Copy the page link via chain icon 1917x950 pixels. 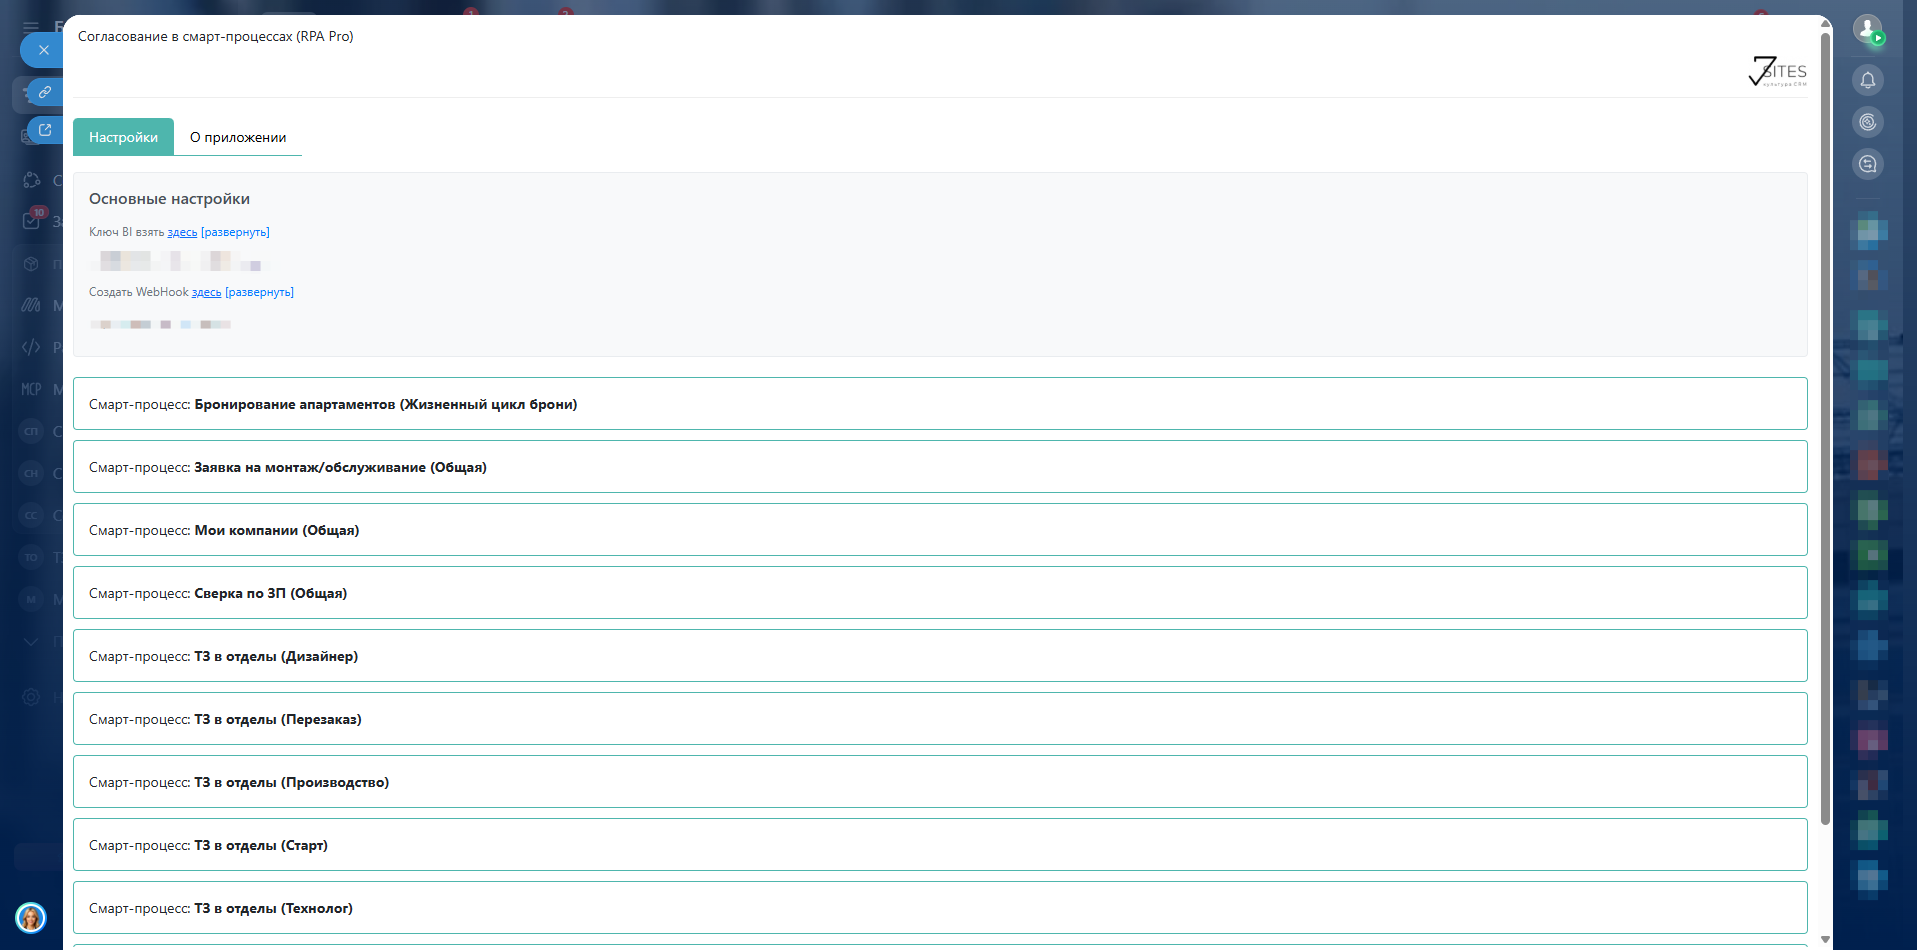click(45, 92)
